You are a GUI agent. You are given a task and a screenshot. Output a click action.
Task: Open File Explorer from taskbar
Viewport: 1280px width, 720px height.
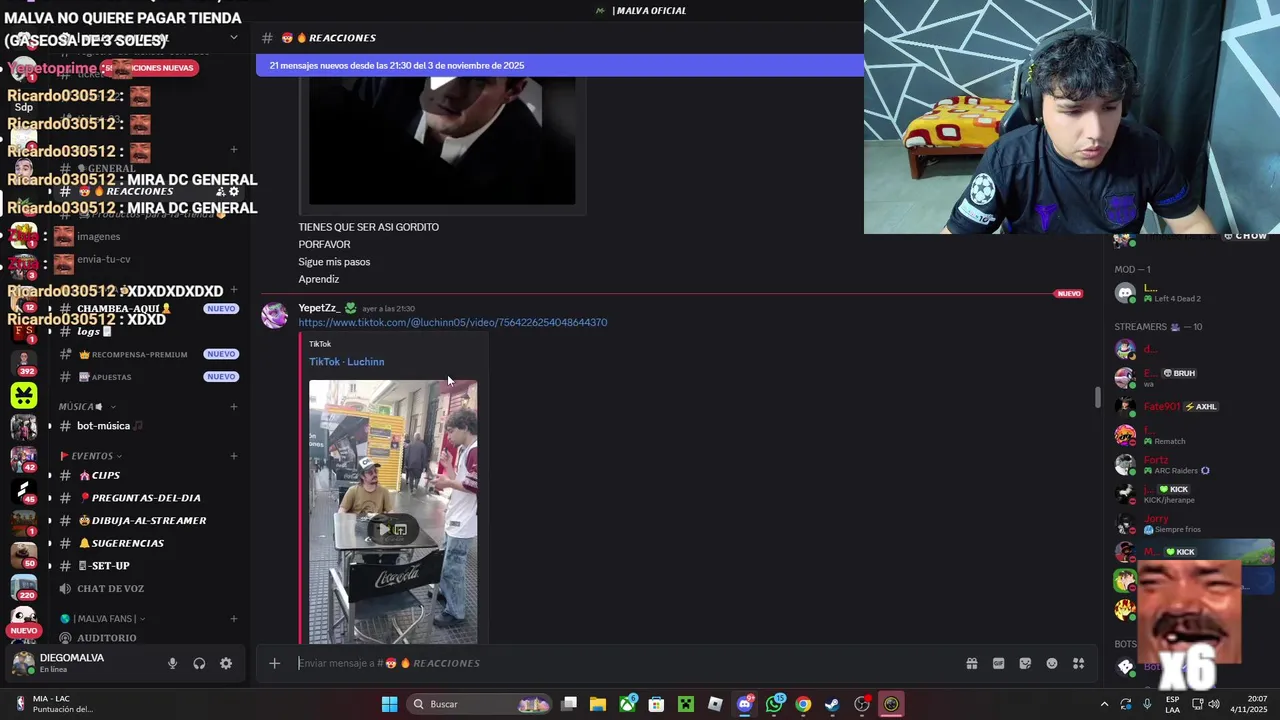pyautogui.click(x=598, y=704)
